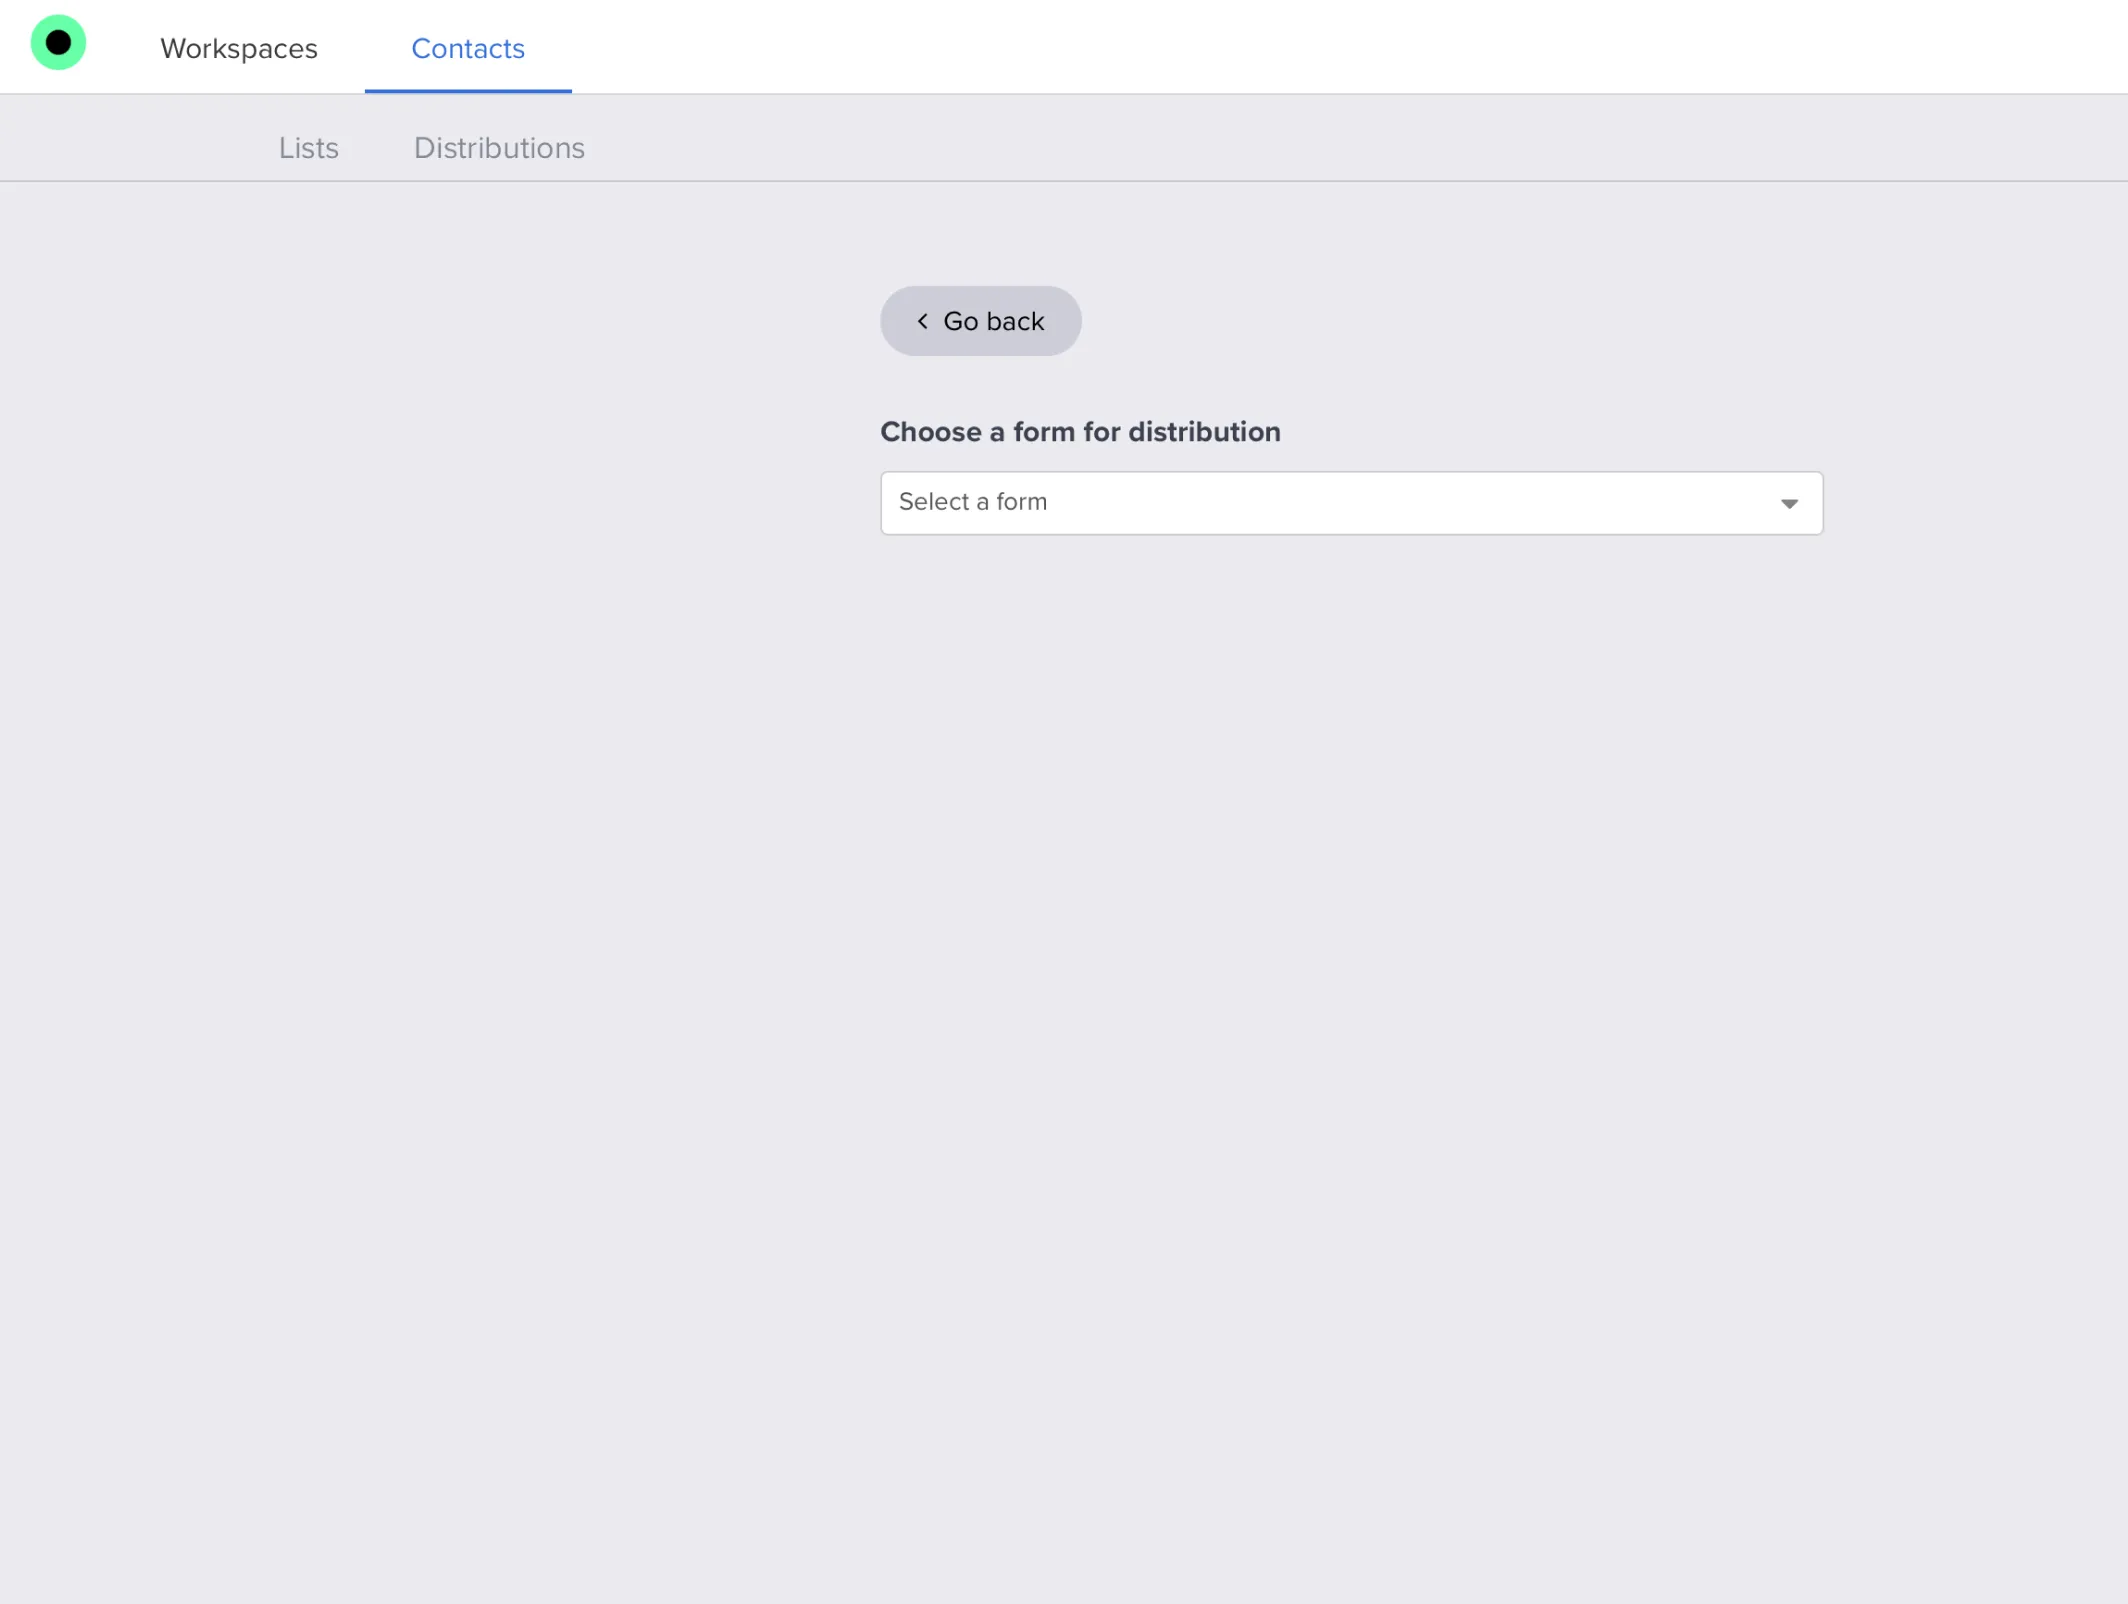2128x1604 pixels.
Task: Click the Distributions label in the sub-navigation
Action: 498,148
